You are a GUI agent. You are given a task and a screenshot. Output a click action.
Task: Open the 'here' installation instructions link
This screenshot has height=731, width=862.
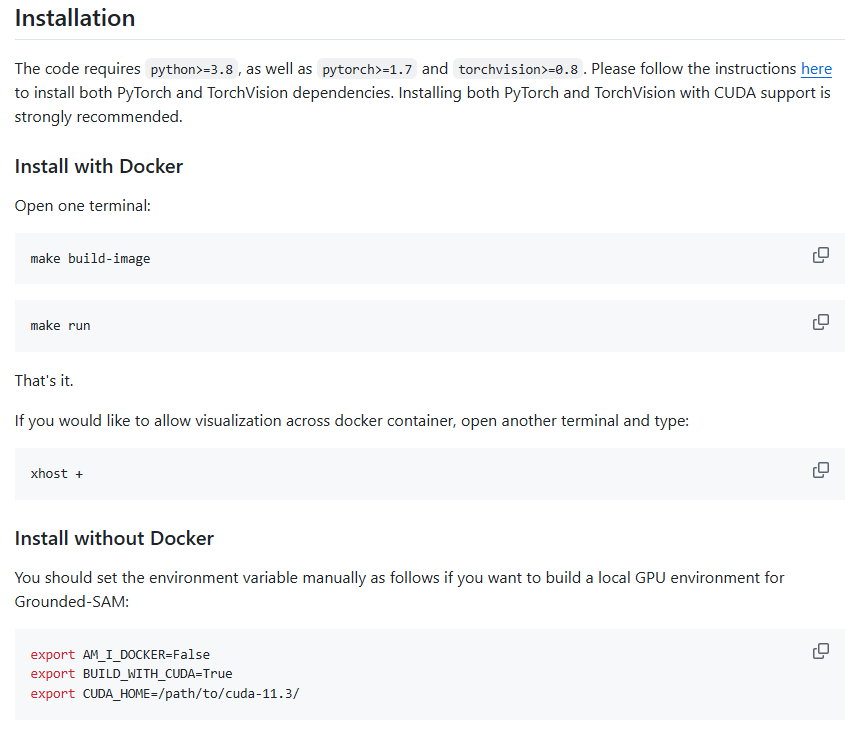pos(816,69)
